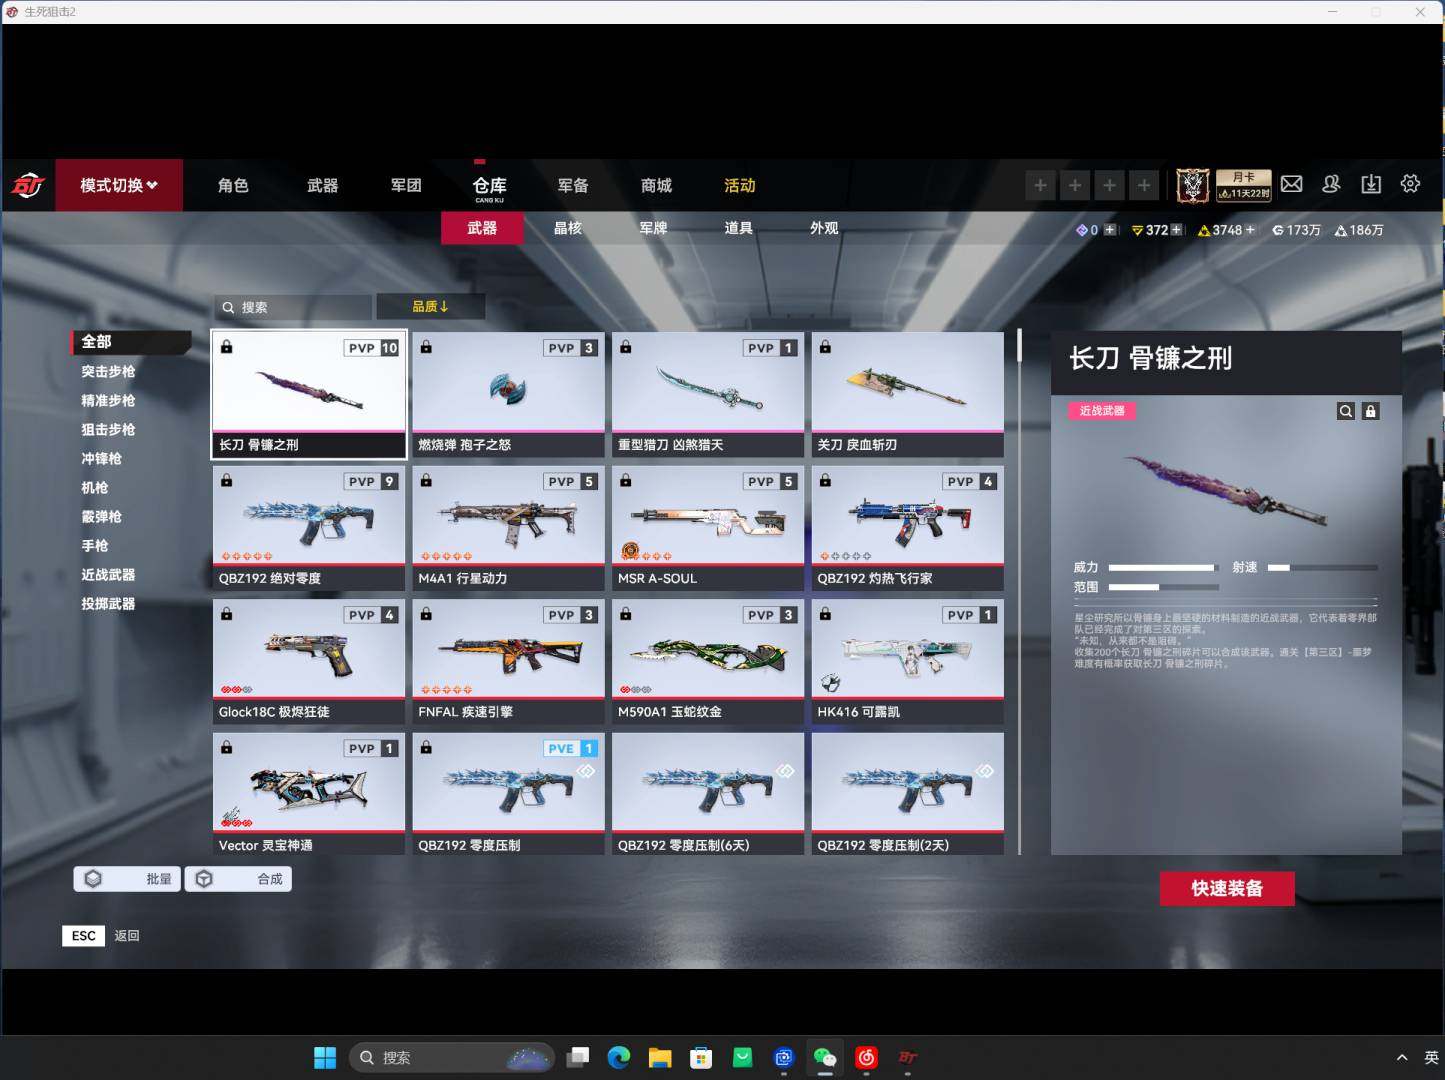
Task: Open the Windows Start menu
Action: pos(325,1057)
